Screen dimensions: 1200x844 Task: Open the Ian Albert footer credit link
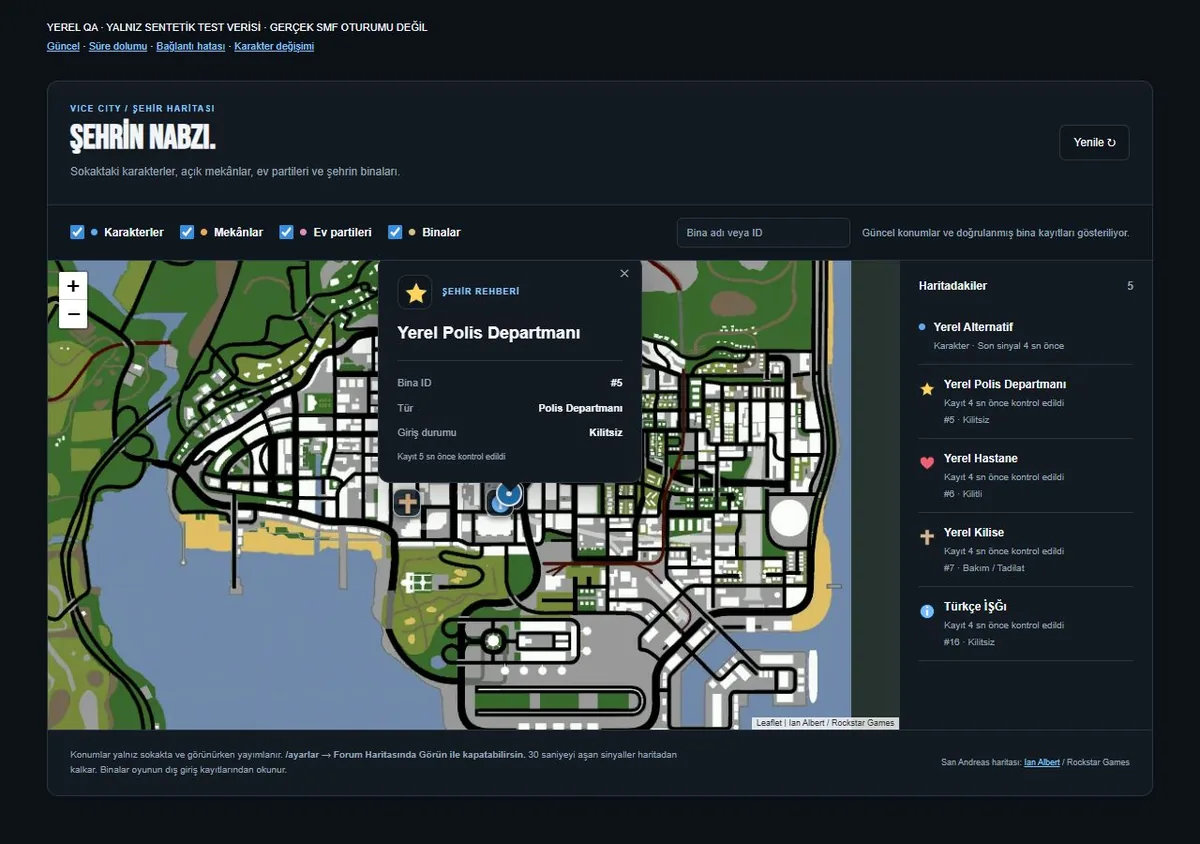1042,762
